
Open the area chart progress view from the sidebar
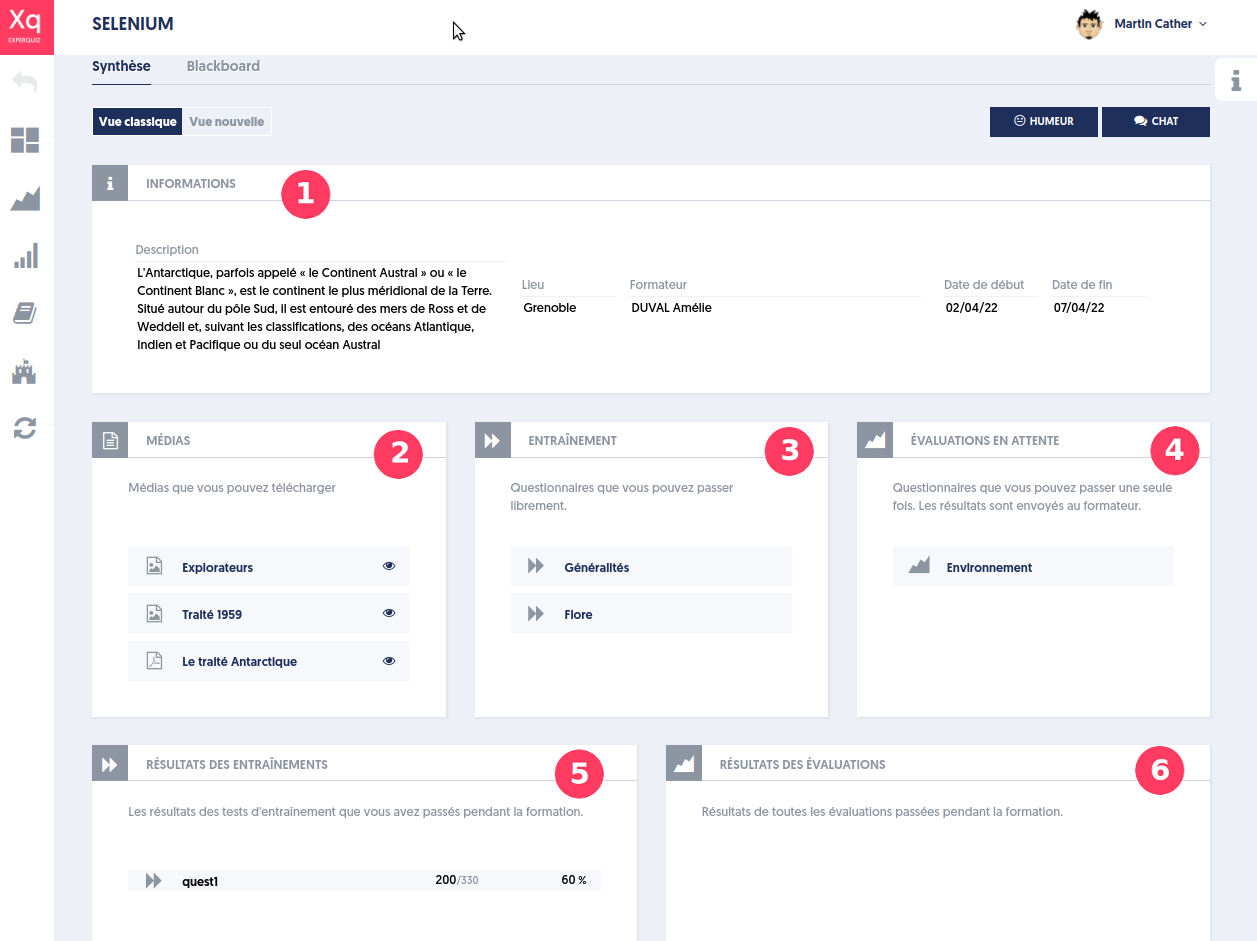(25, 198)
